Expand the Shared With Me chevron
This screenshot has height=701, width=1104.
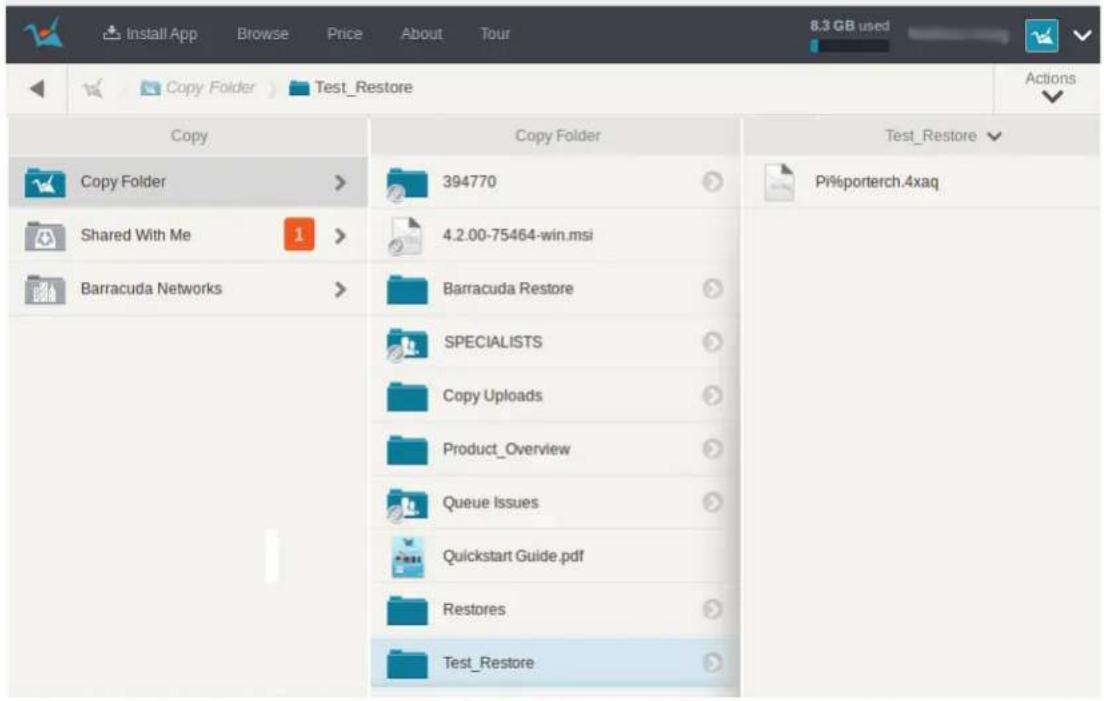click(x=340, y=236)
